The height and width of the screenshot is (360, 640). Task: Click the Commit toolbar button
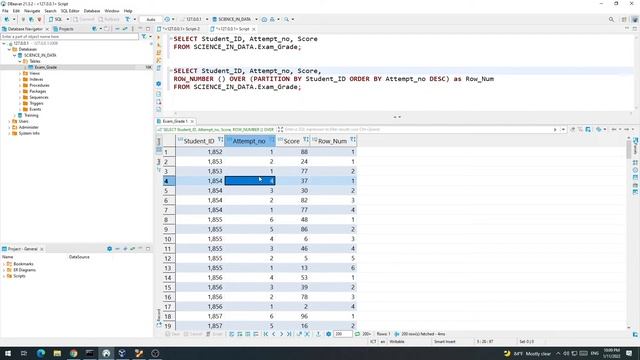[x=84, y=19]
